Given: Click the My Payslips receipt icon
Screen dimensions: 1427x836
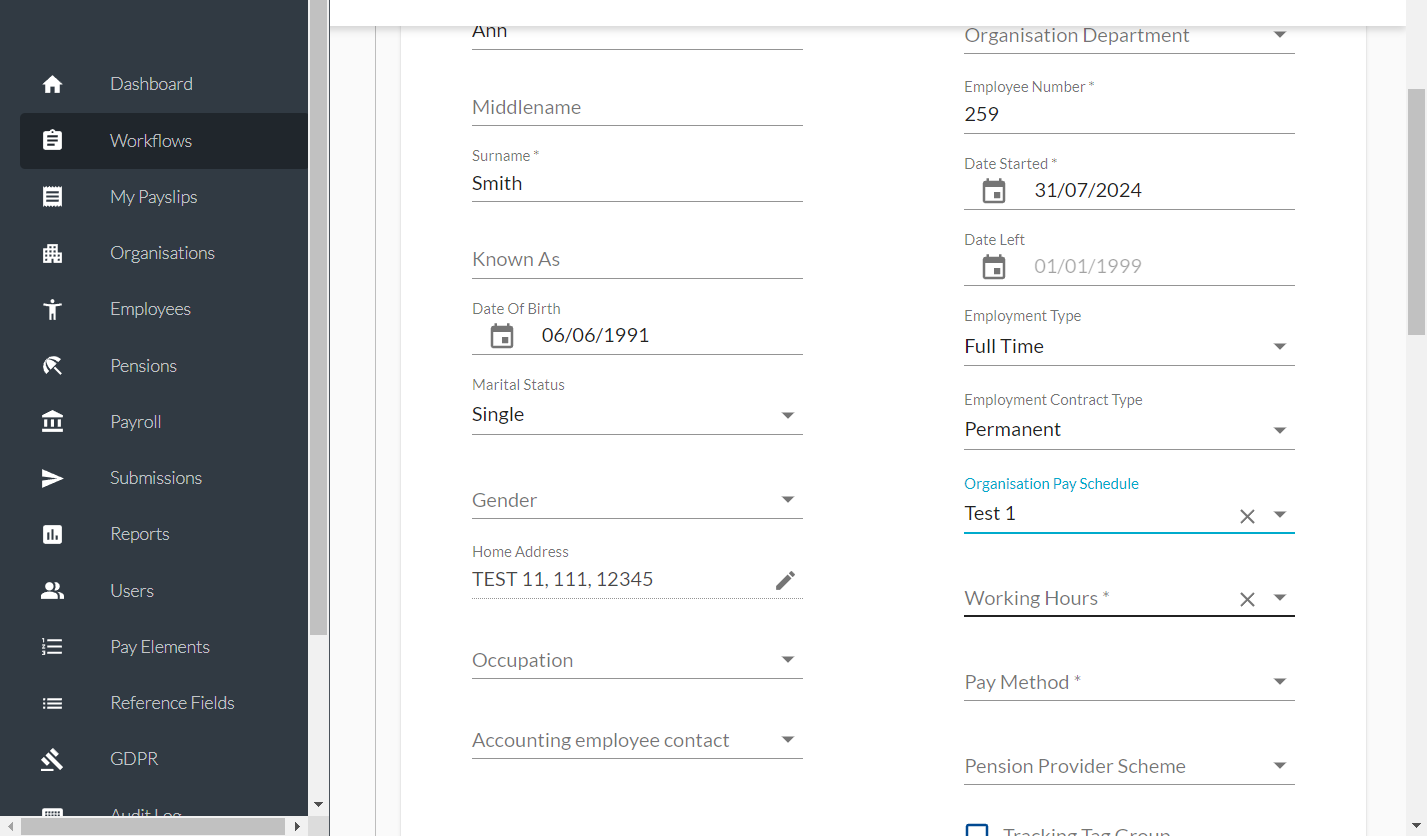Looking at the screenshot, I should pyautogui.click(x=53, y=197).
